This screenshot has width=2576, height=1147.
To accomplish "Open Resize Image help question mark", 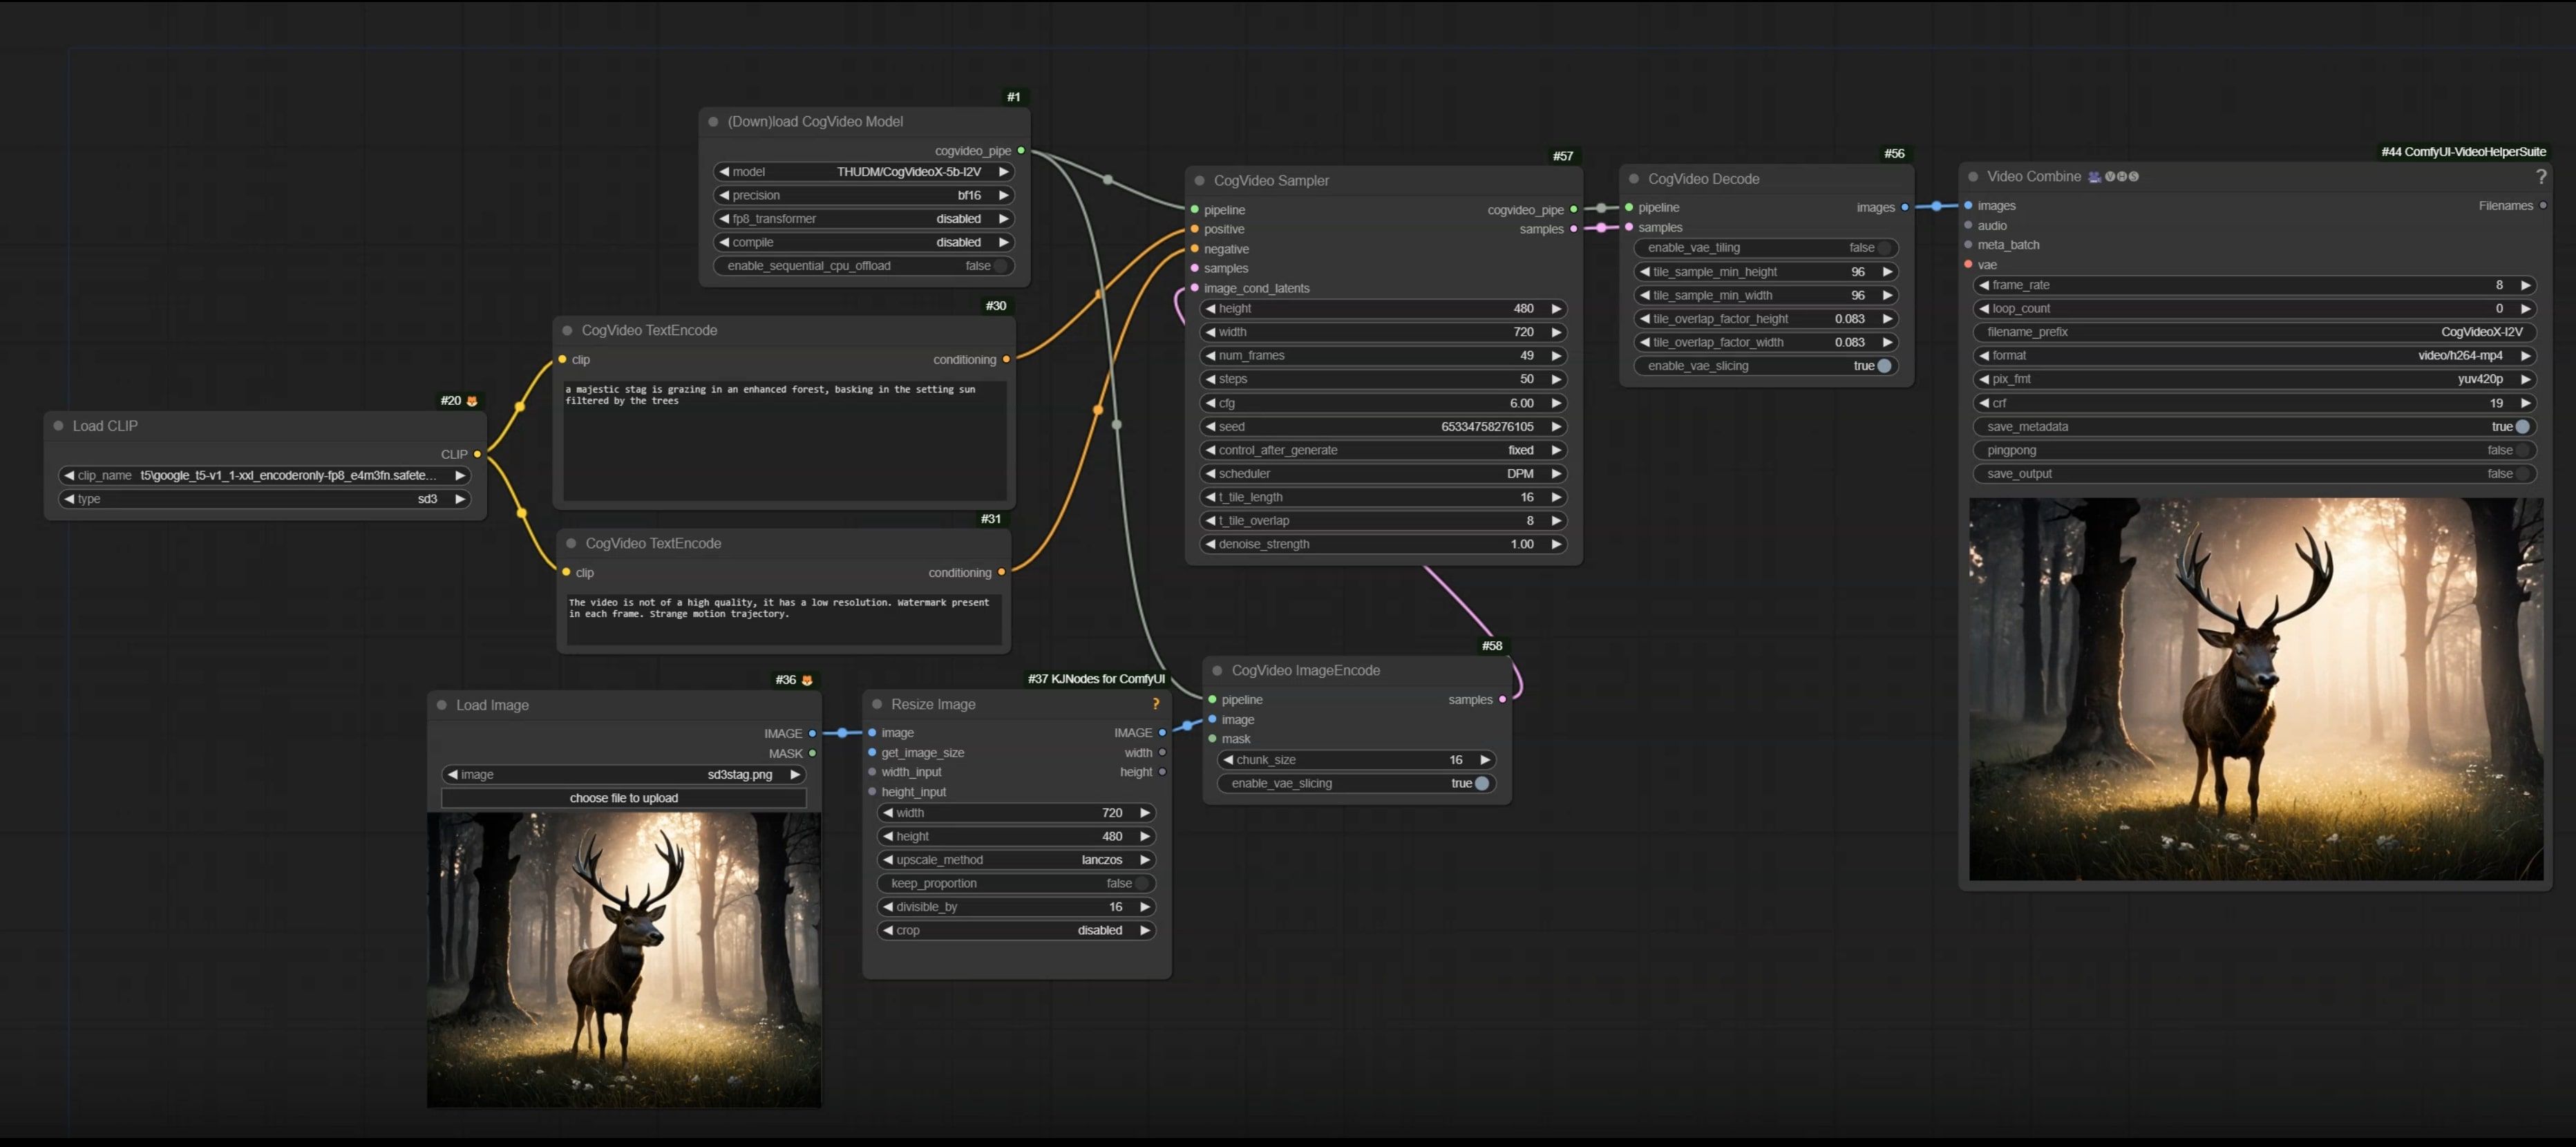I will click(1156, 704).
